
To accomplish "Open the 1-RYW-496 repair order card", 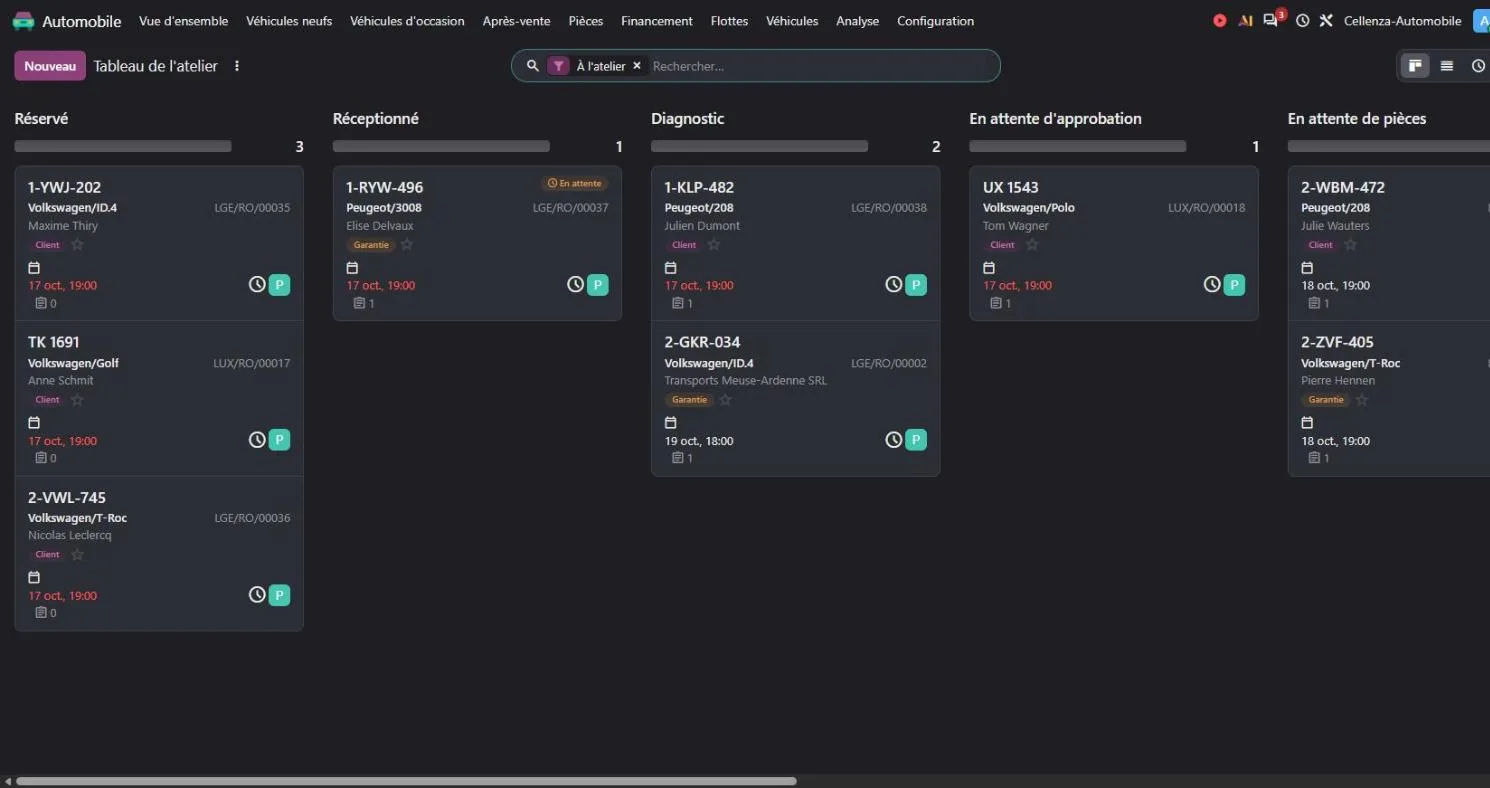I will tap(477, 243).
